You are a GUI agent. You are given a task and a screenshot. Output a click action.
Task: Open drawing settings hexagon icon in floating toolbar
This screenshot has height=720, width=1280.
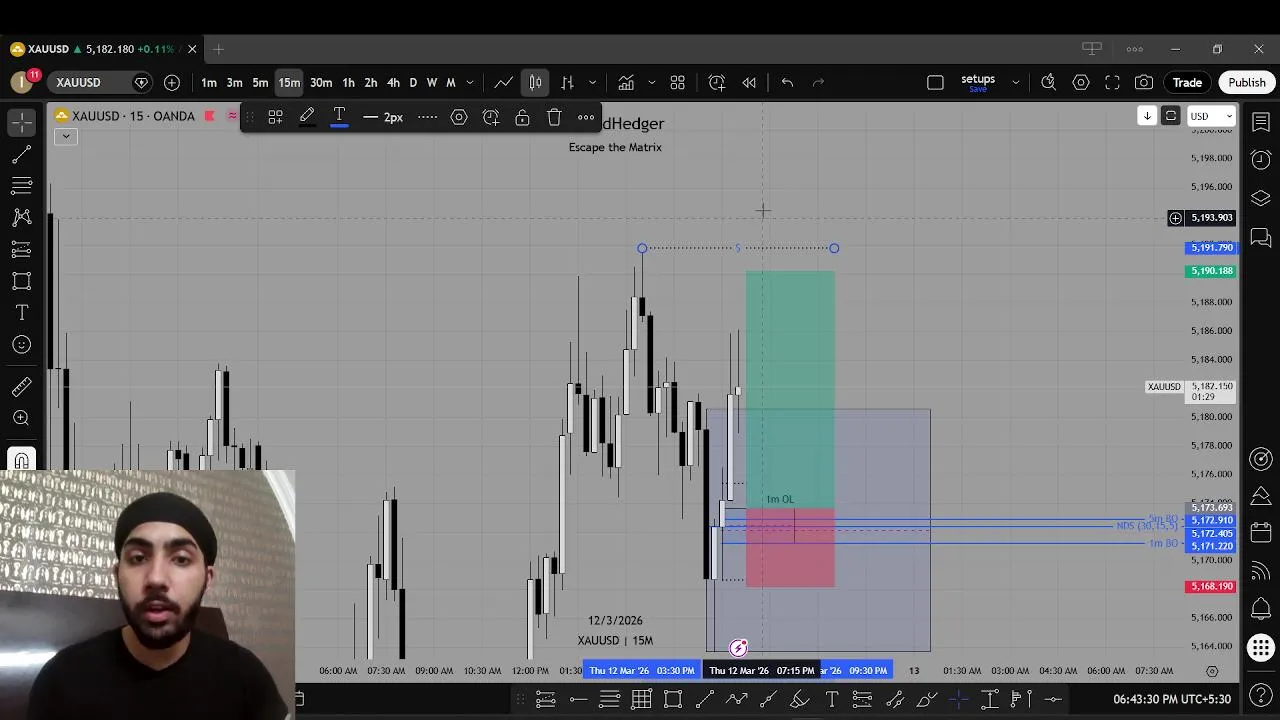pyautogui.click(x=459, y=117)
